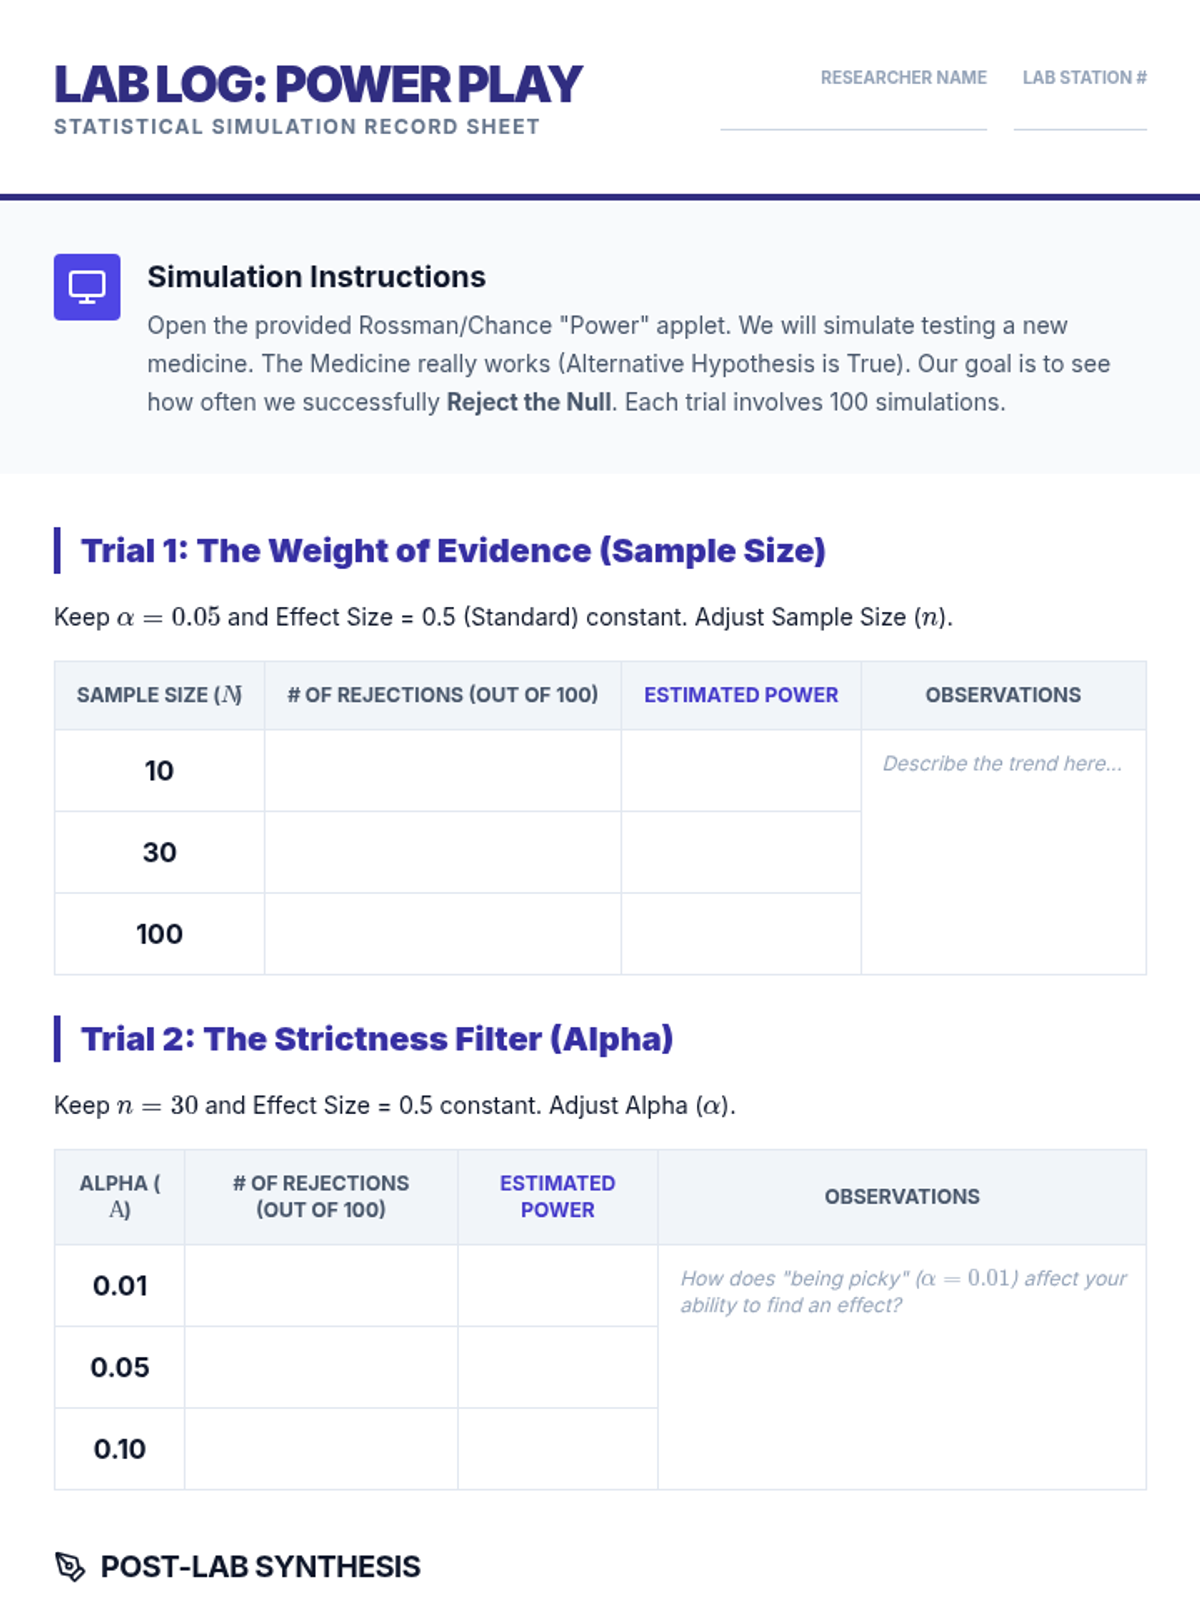This screenshot has height=1600, width=1200.
Task: Click estimated power cell for alpha 0.05
Action: pyautogui.click(x=558, y=1368)
